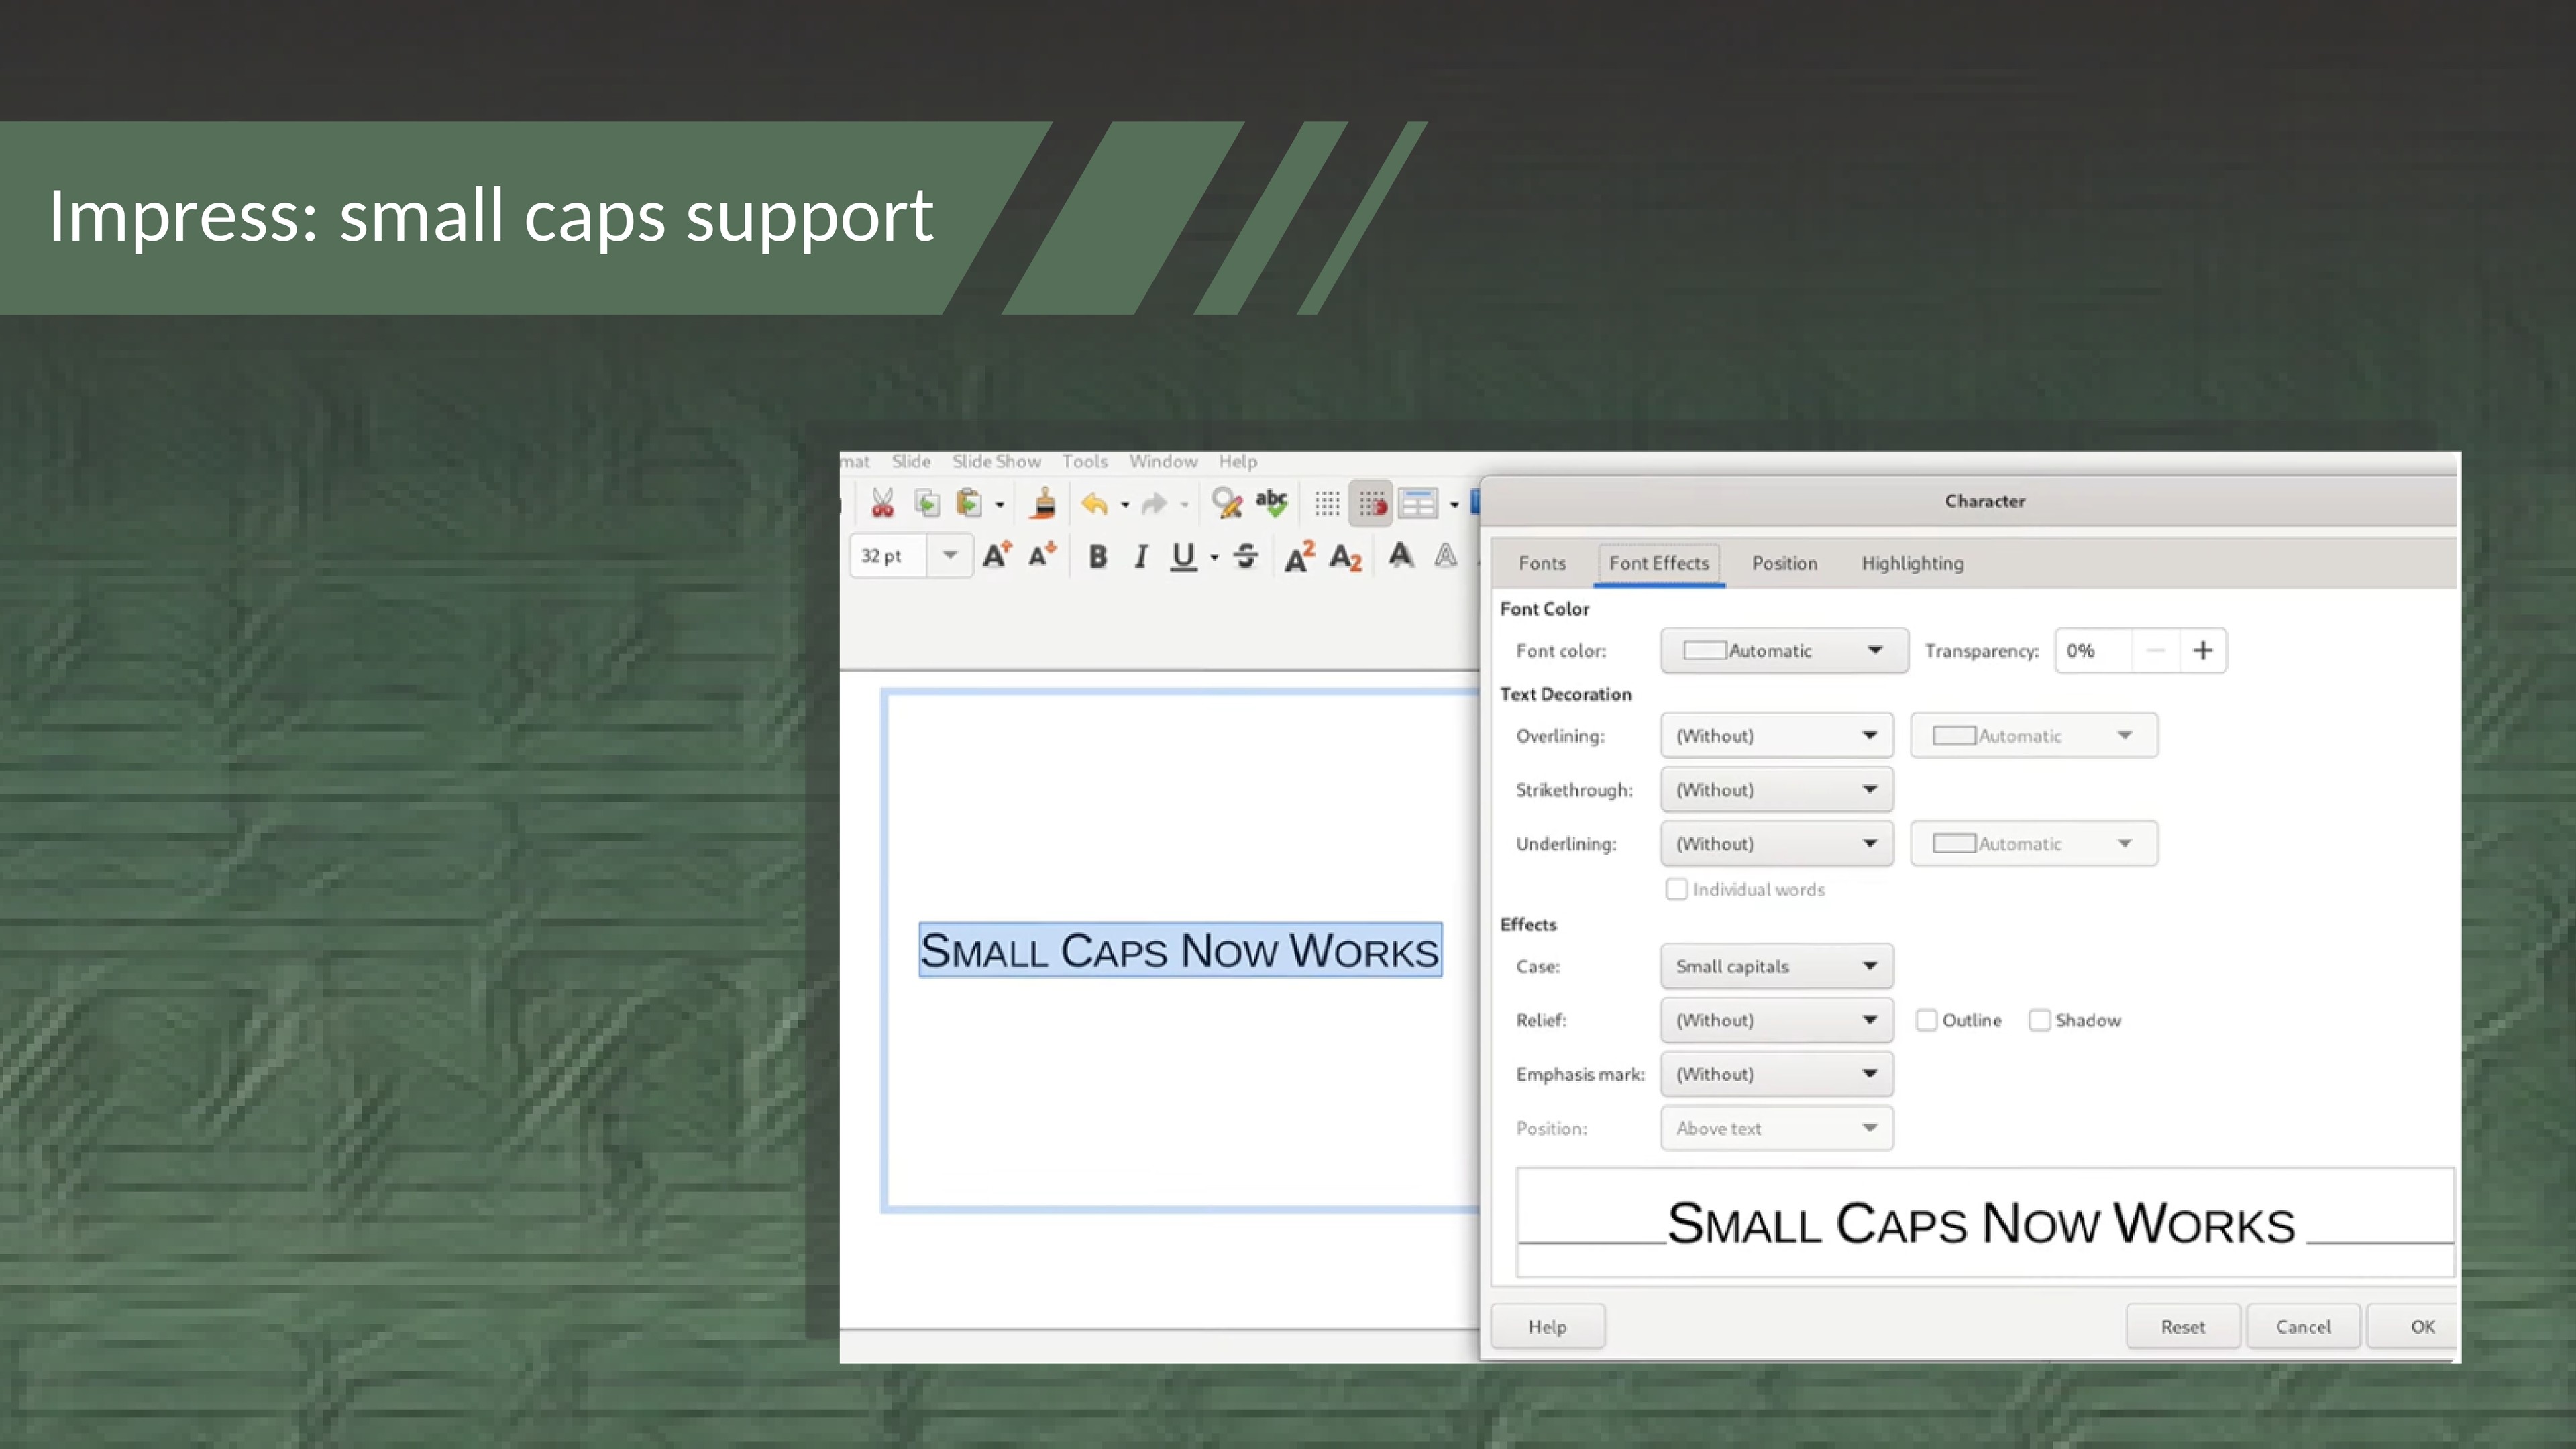The image size is (2576, 1449).
Task: Apply Strikethrough from formatting toolbar
Action: [1245, 556]
